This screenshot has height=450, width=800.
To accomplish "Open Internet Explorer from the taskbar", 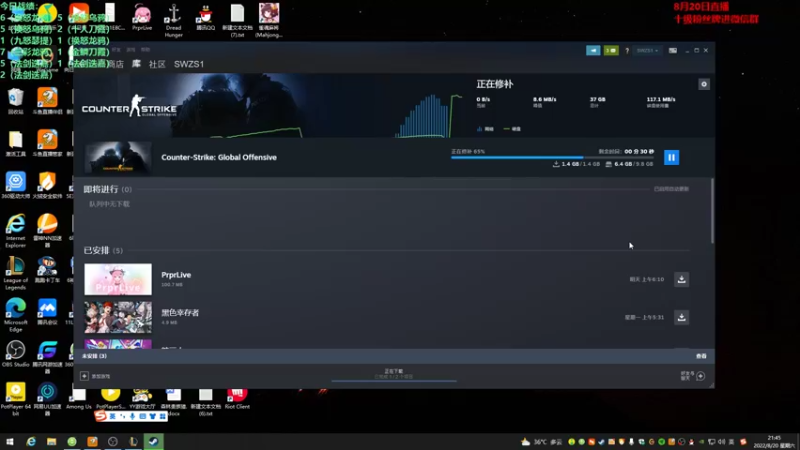I will 31,441.
